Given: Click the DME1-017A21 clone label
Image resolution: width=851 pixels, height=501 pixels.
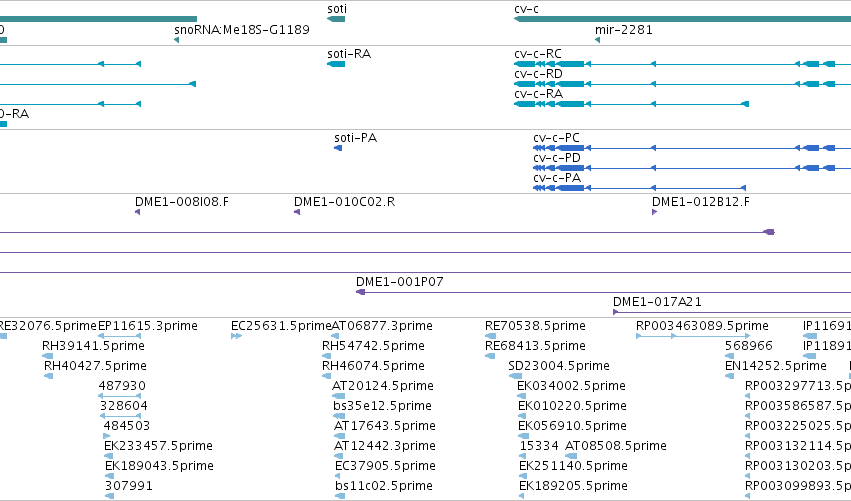Looking at the screenshot, I should pos(657,302).
